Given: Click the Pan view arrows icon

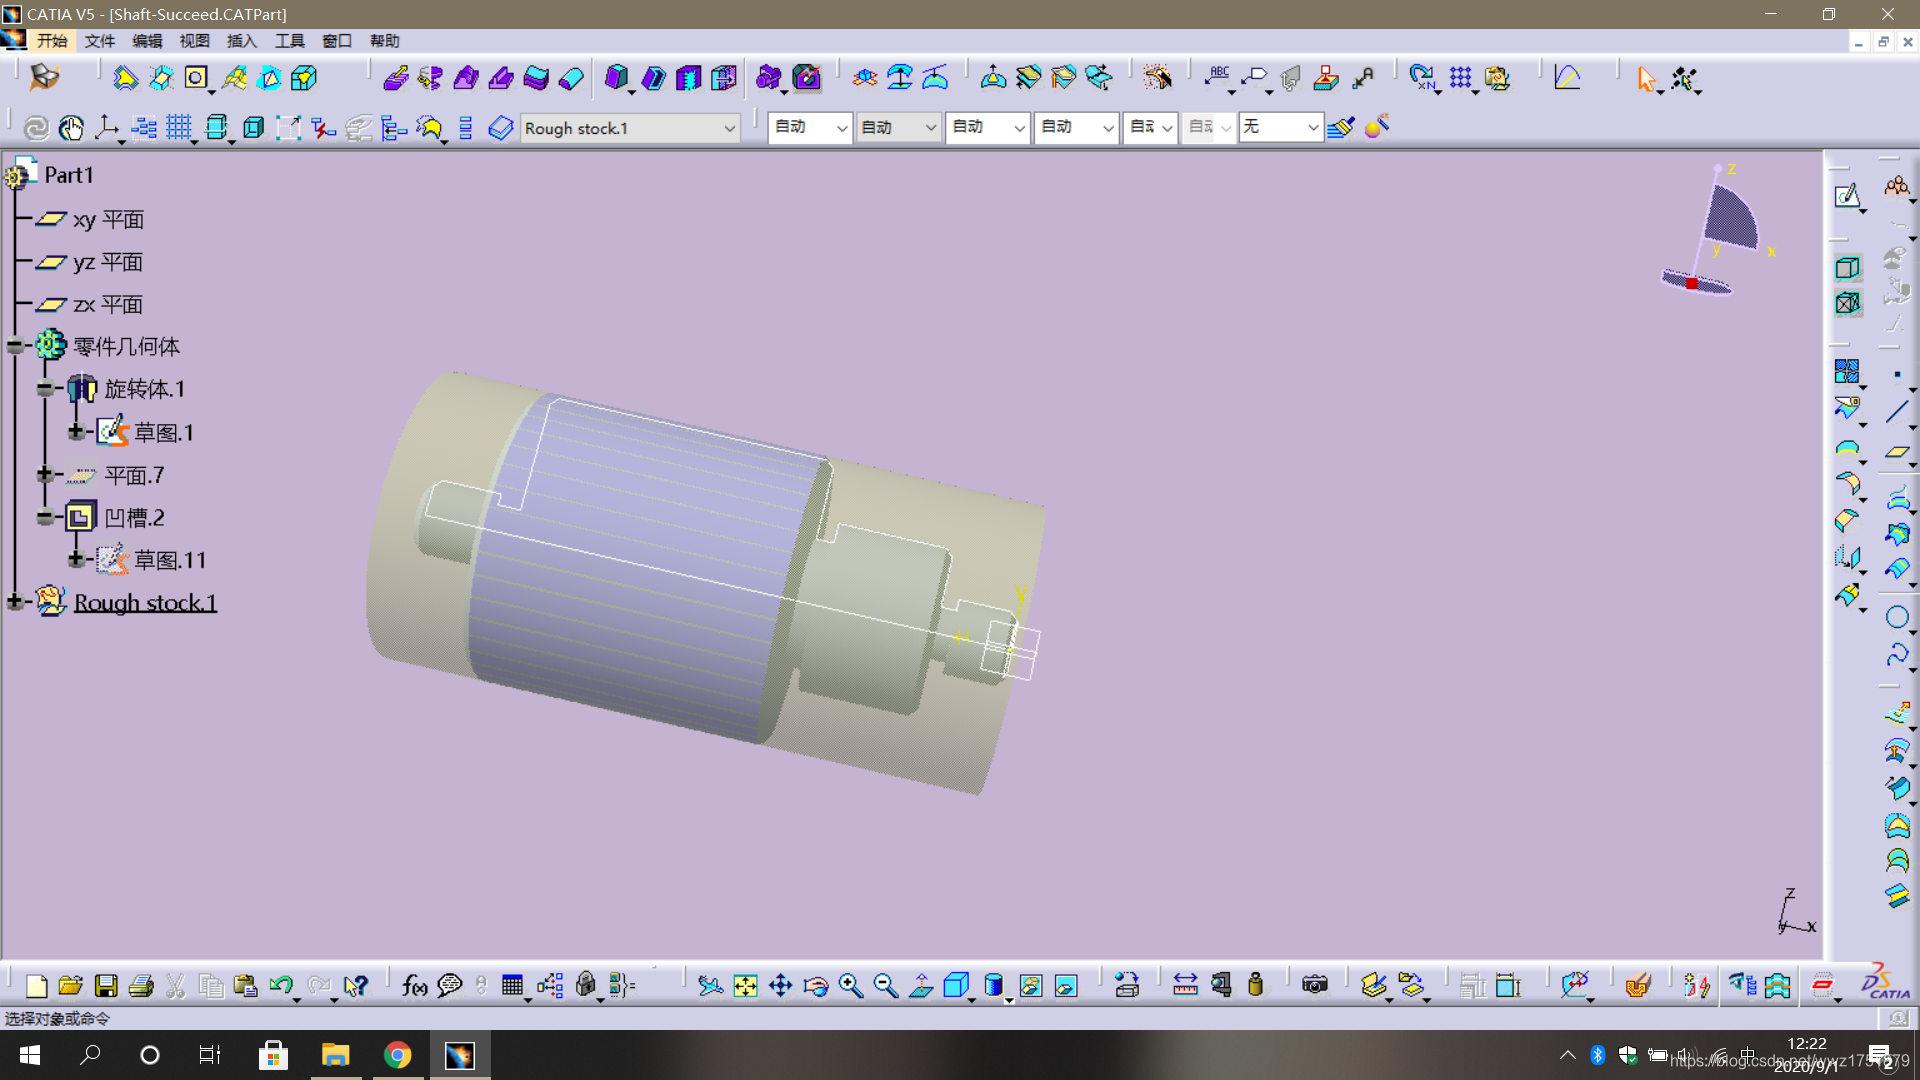Looking at the screenshot, I should [x=780, y=986].
